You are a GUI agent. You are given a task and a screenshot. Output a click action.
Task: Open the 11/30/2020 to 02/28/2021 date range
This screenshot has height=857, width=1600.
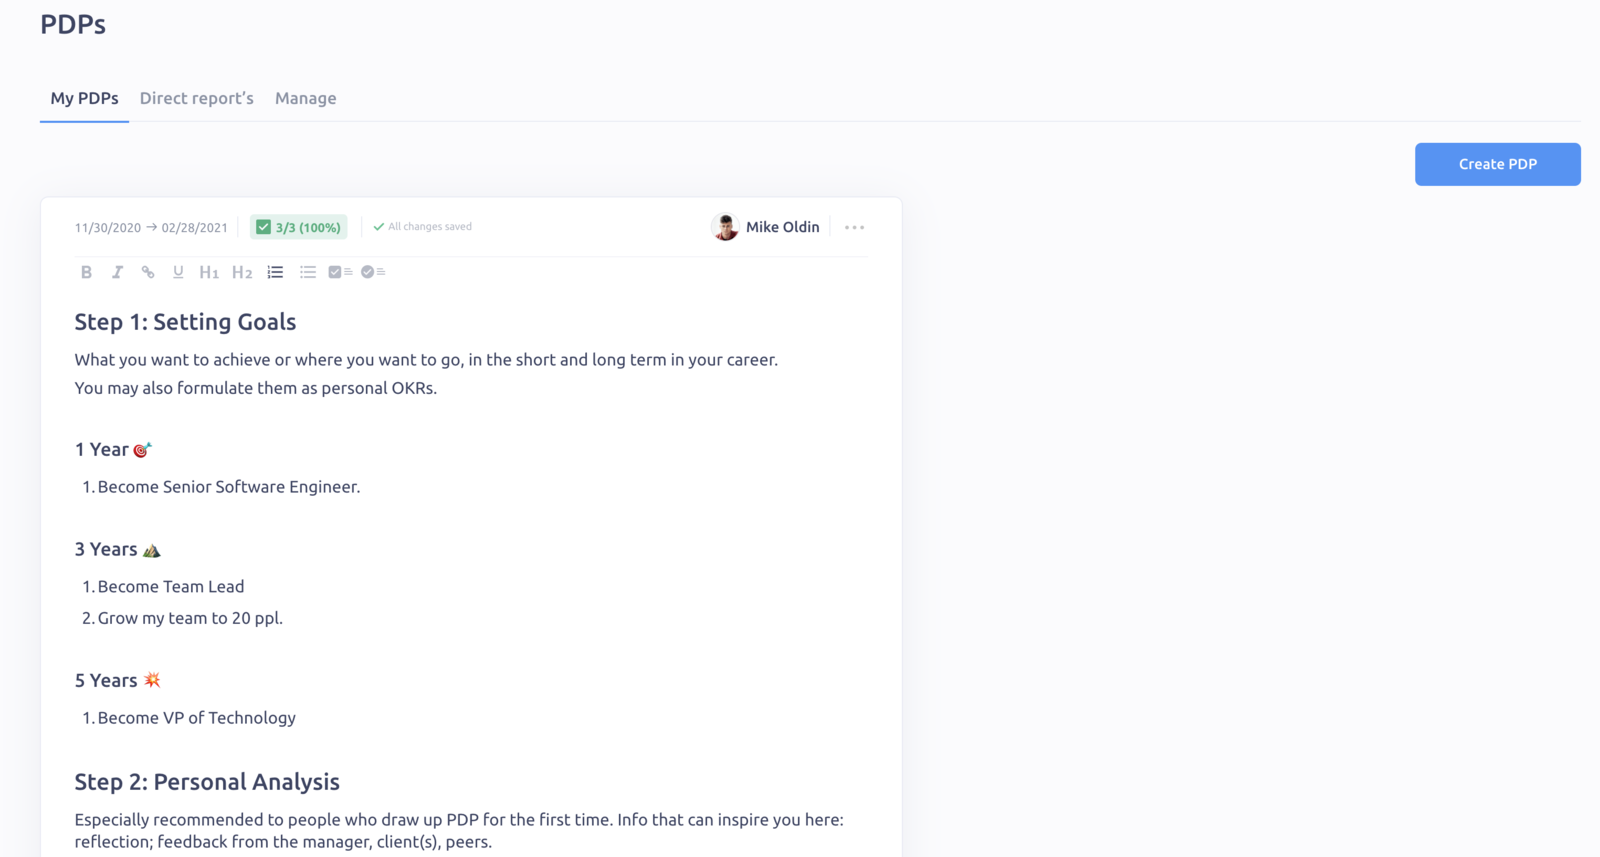coord(151,227)
